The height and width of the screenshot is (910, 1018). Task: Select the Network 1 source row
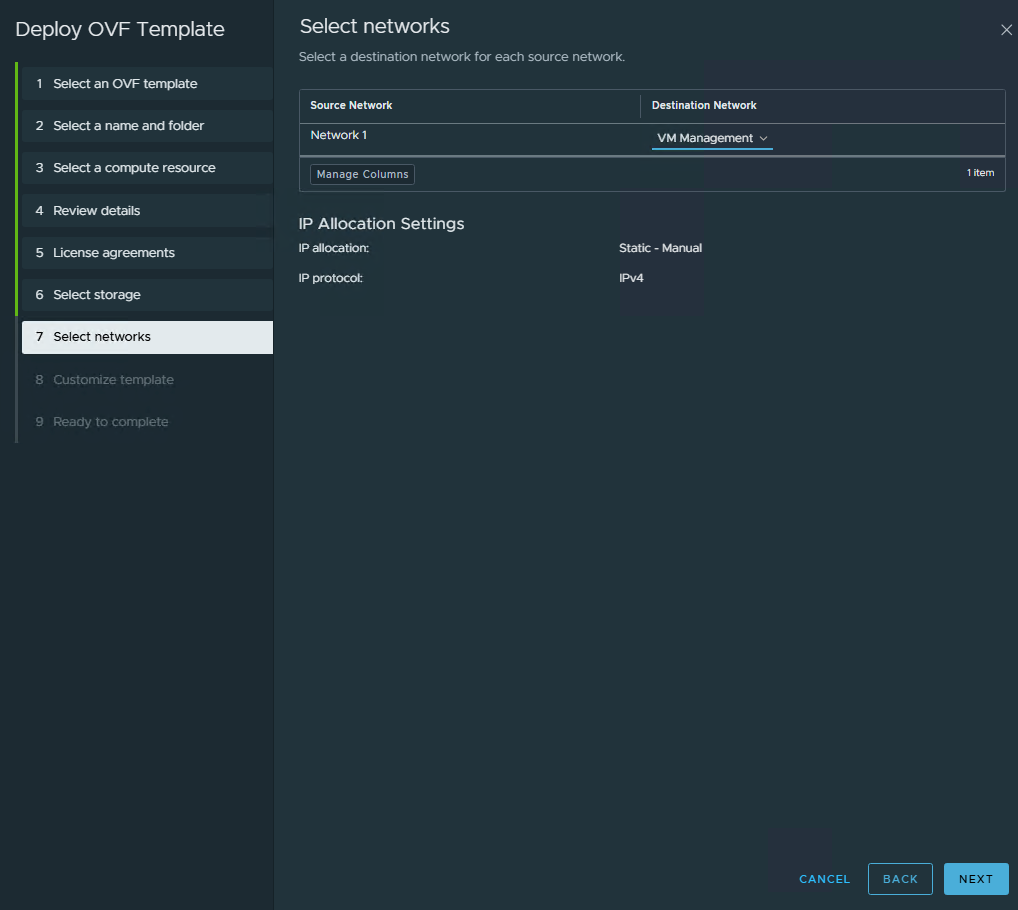coord(339,135)
